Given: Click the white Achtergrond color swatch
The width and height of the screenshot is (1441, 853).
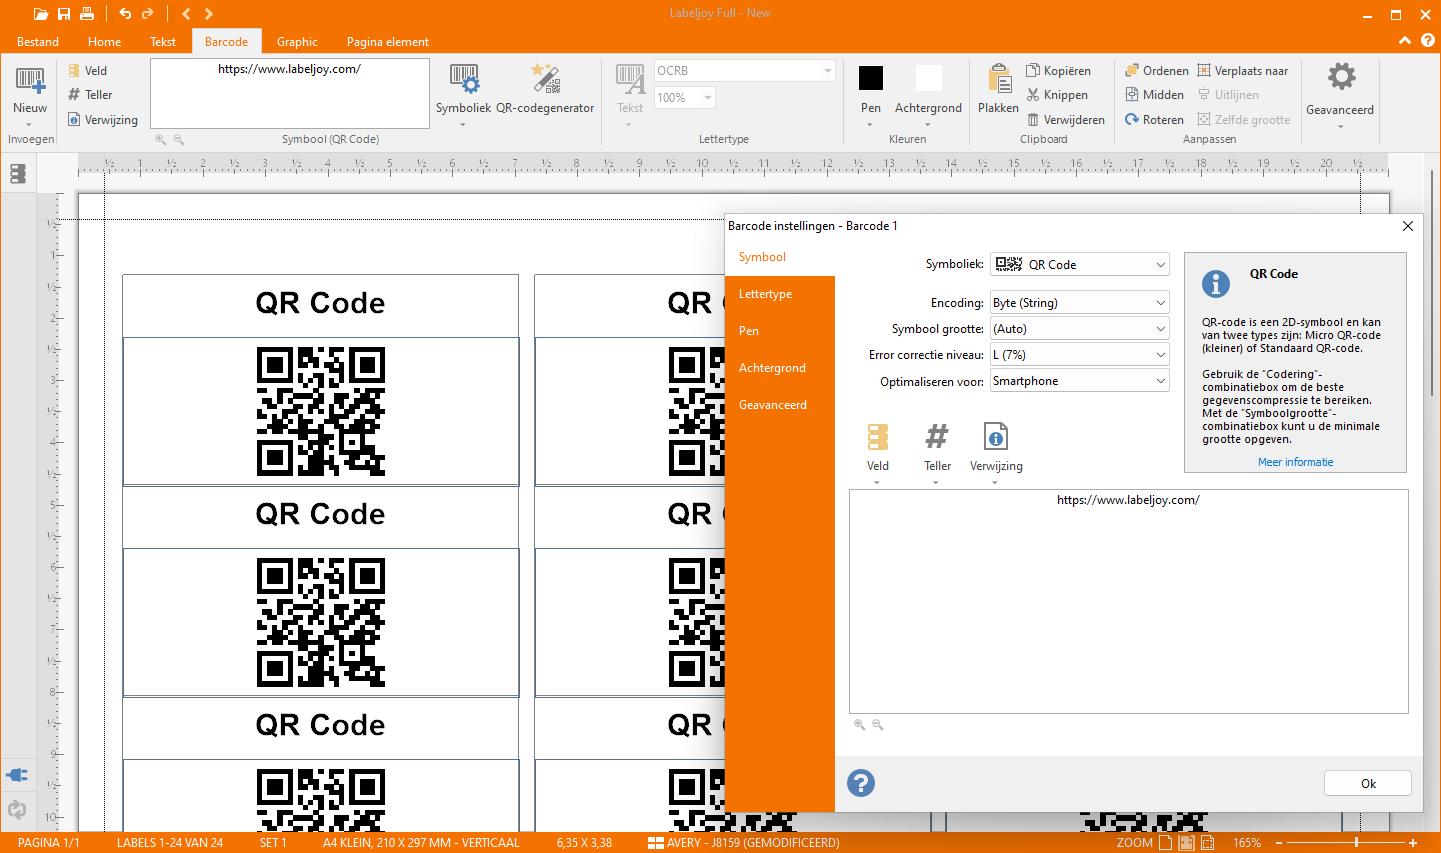Looking at the screenshot, I should 929,78.
